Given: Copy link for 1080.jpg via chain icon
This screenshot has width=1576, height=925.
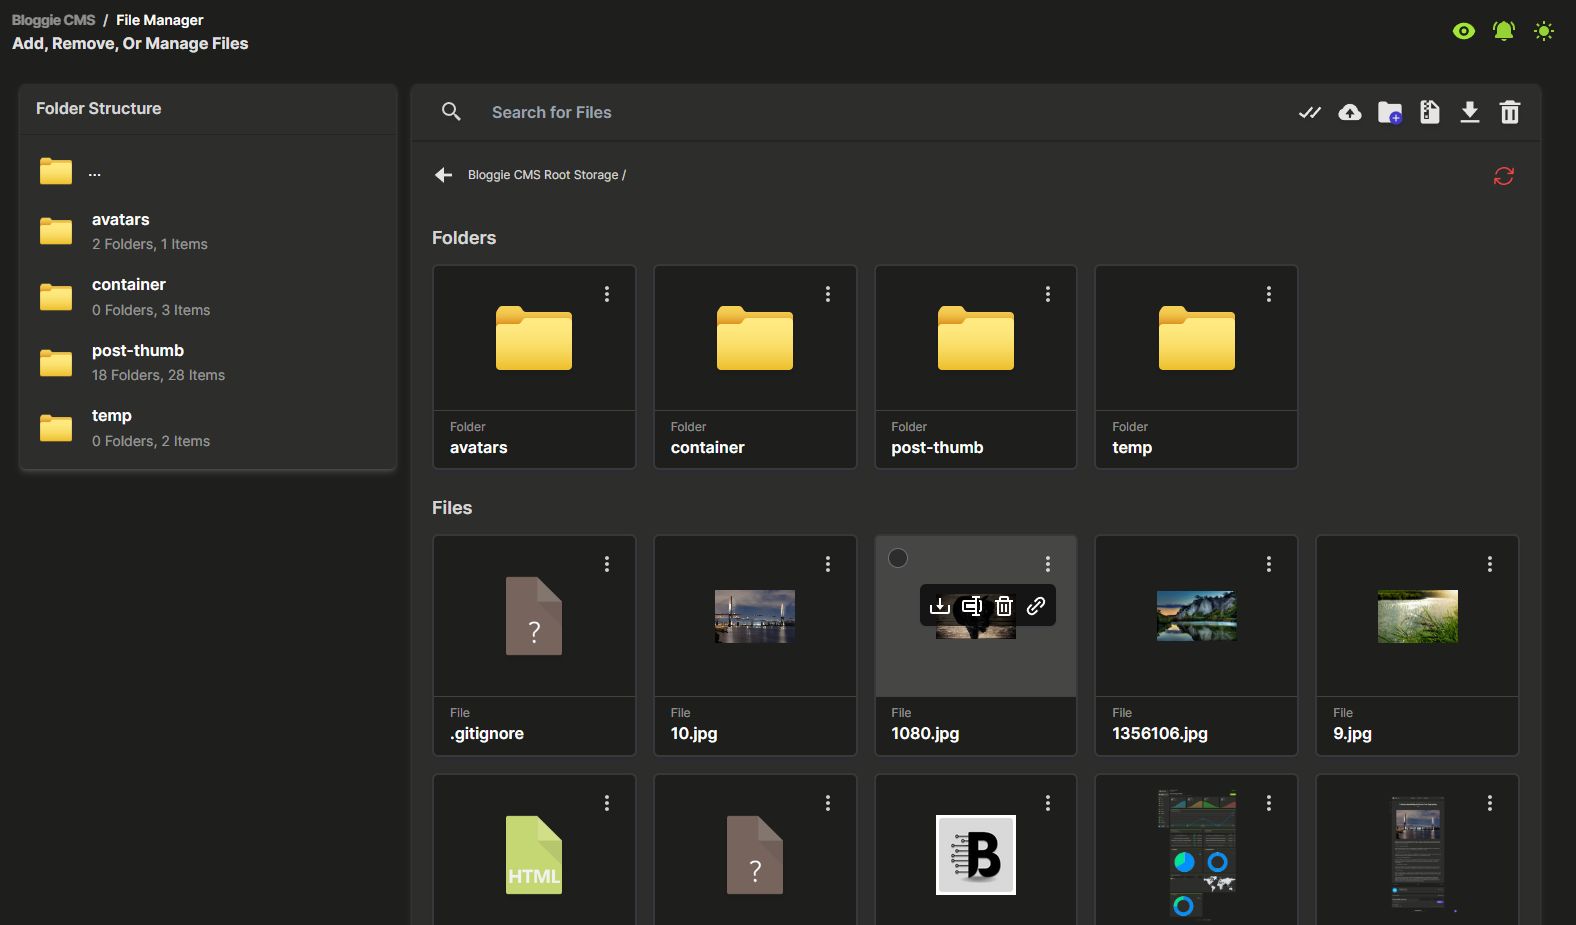Looking at the screenshot, I should [1036, 606].
